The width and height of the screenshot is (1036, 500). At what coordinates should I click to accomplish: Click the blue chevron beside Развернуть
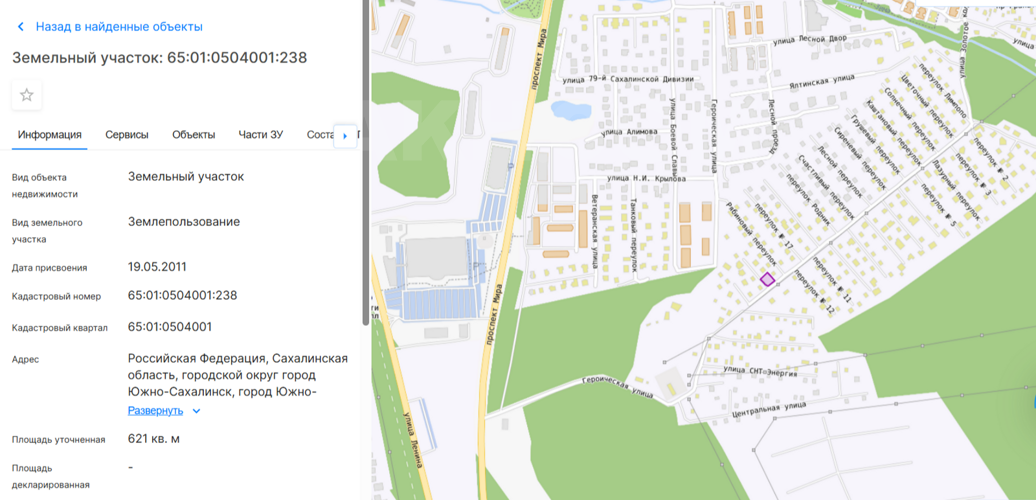[x=196, y=411]
